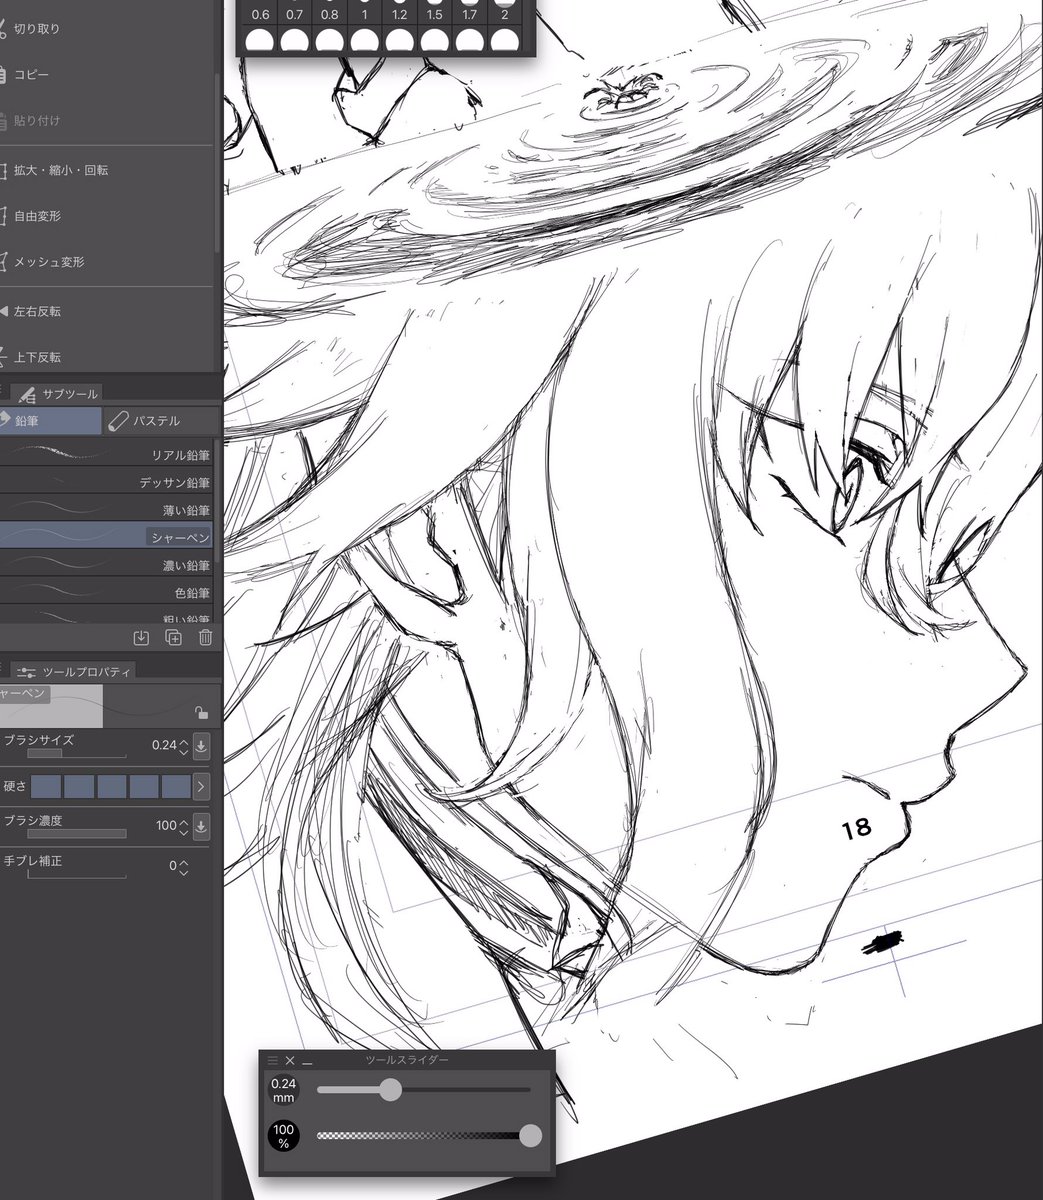The height and width of the screenshot is (1200, 1043).
Task: Click the brush size slider in ツールスライダー
Action: tap(423, 1090)
